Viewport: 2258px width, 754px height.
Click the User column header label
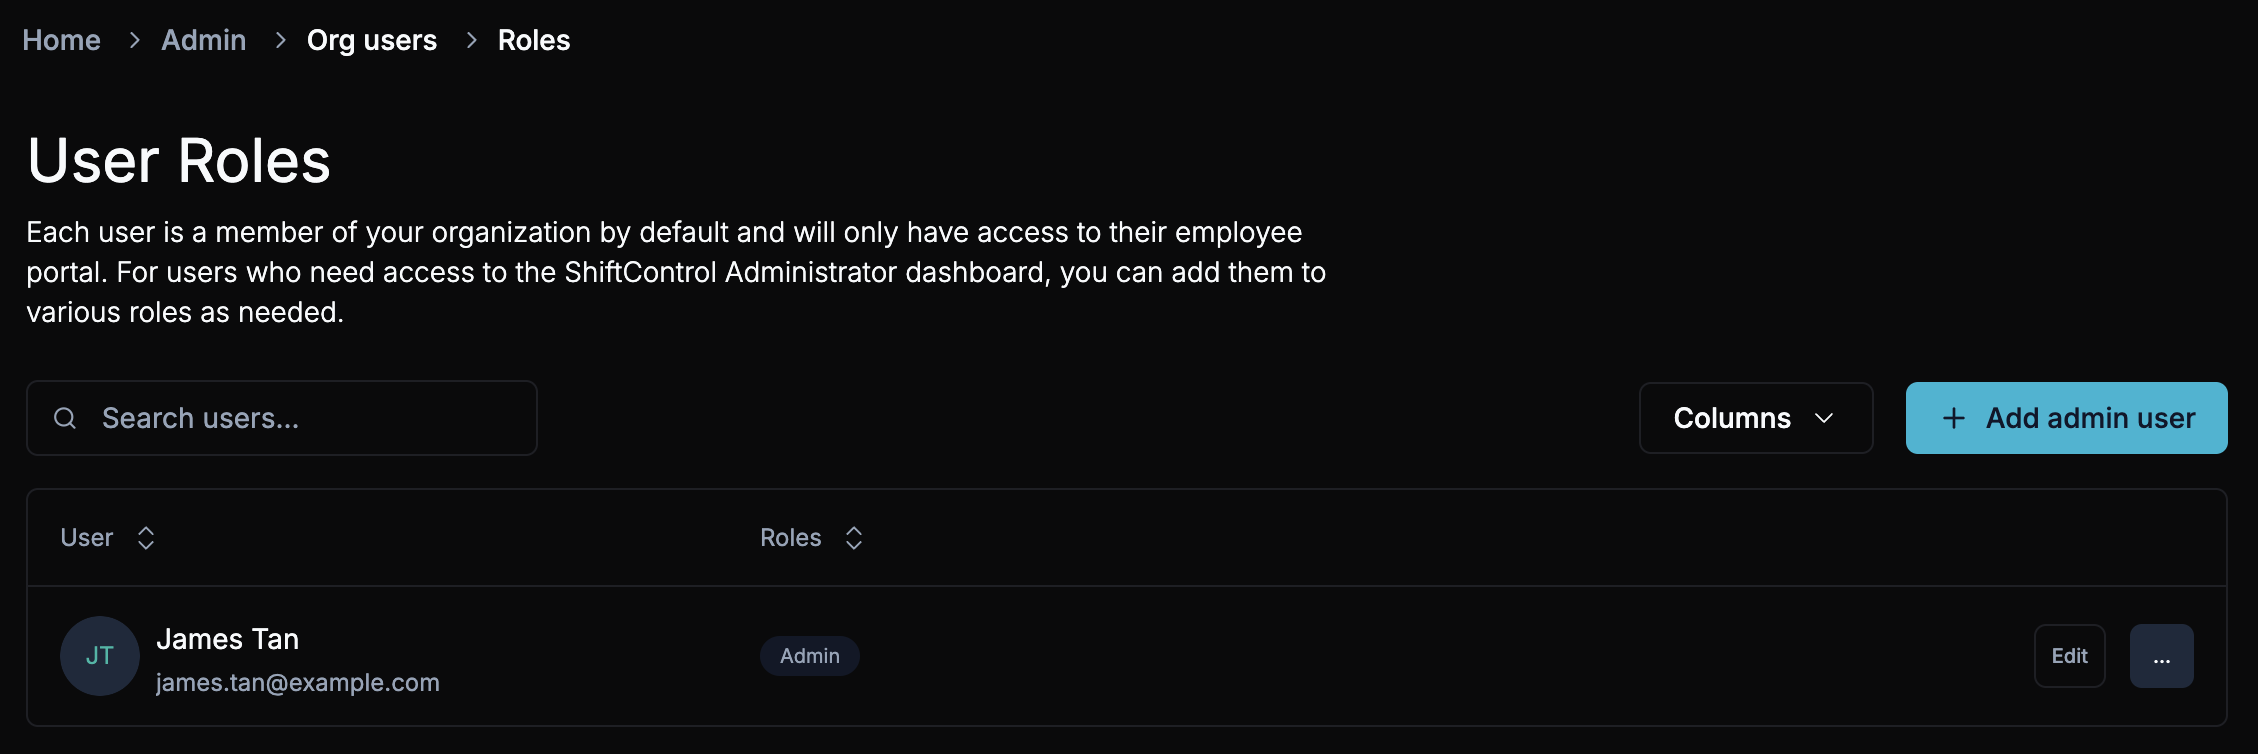pyautogui.click(x=87, y=538)
